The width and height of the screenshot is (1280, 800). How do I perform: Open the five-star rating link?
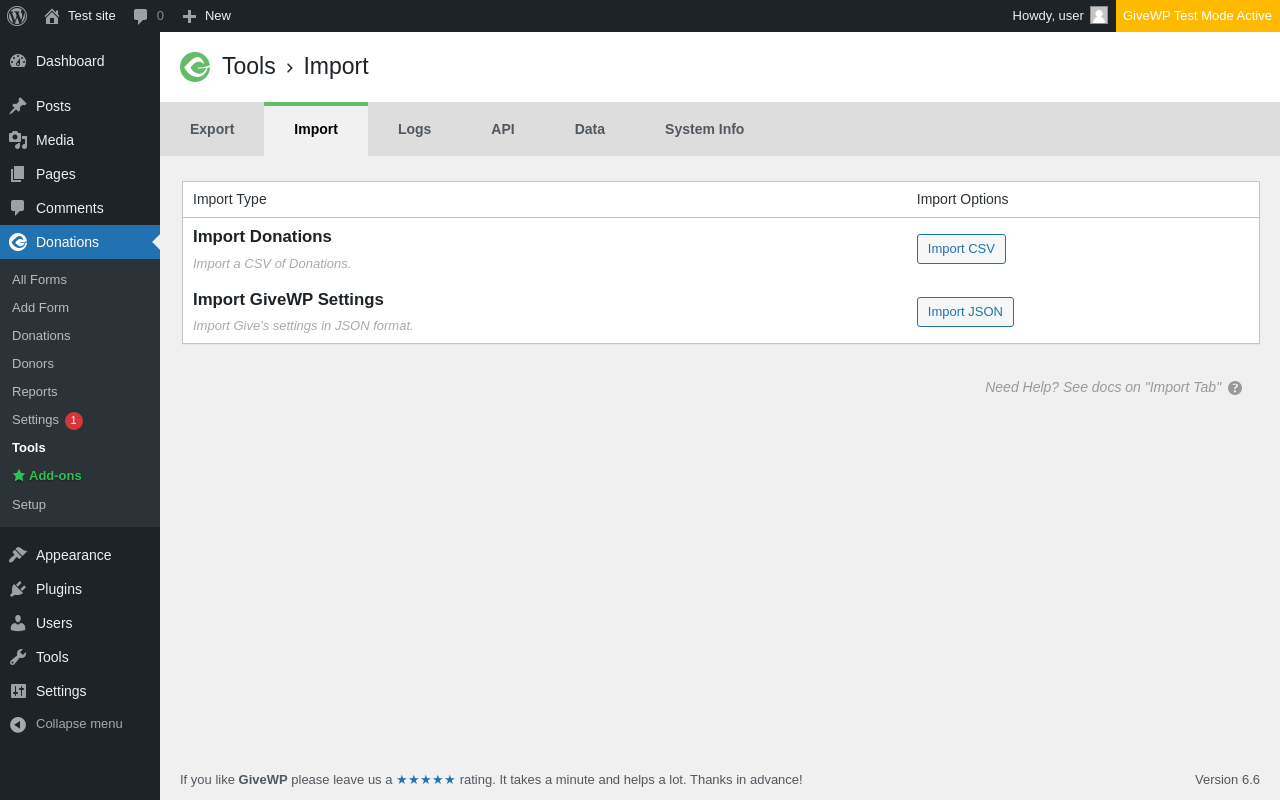(426, 780)
